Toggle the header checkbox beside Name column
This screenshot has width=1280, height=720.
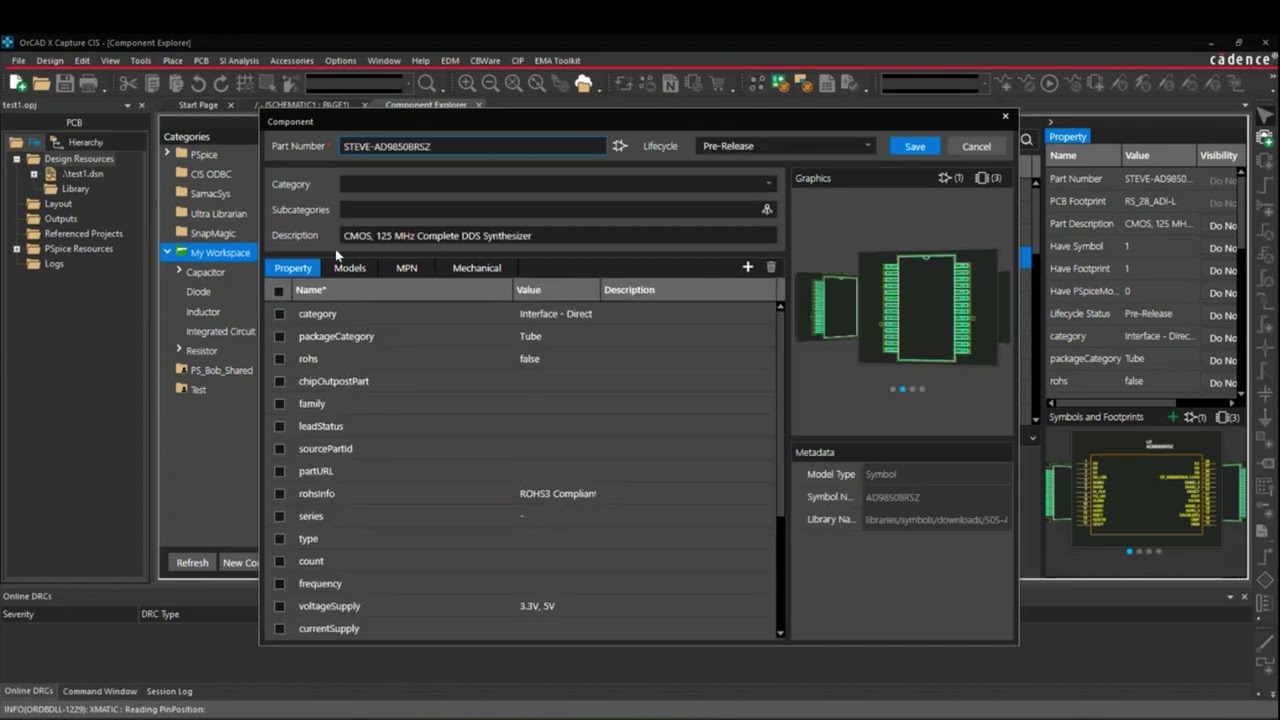point(279,291)
